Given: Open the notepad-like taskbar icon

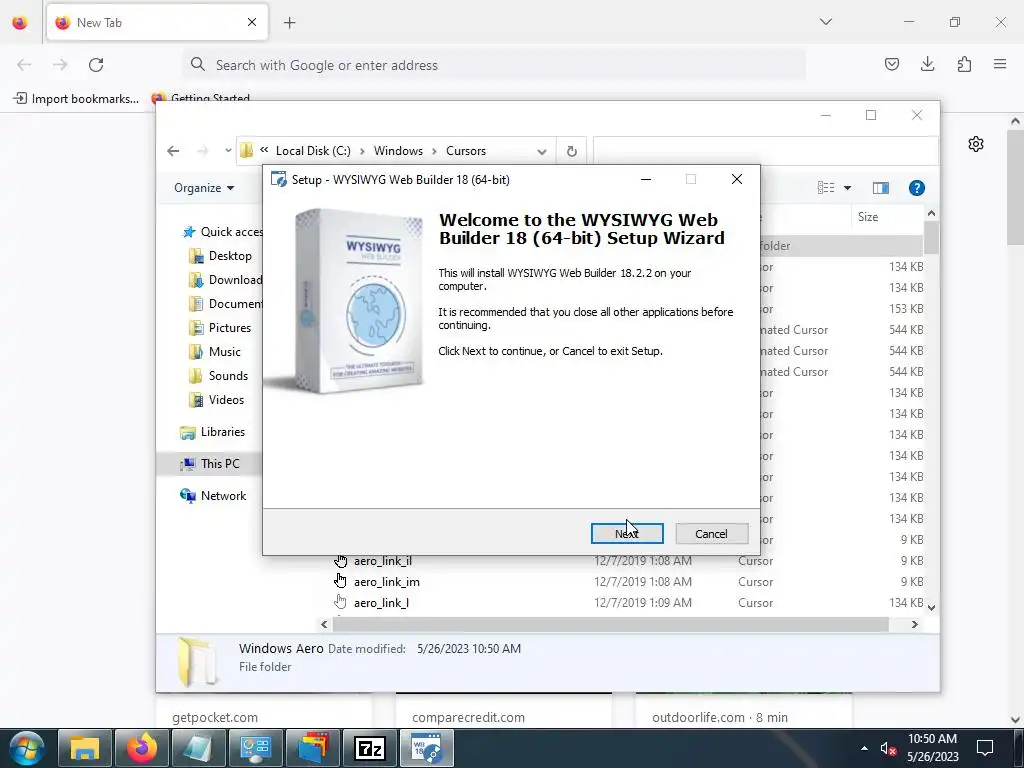Looking at the screenshot, I should point(199,748).
